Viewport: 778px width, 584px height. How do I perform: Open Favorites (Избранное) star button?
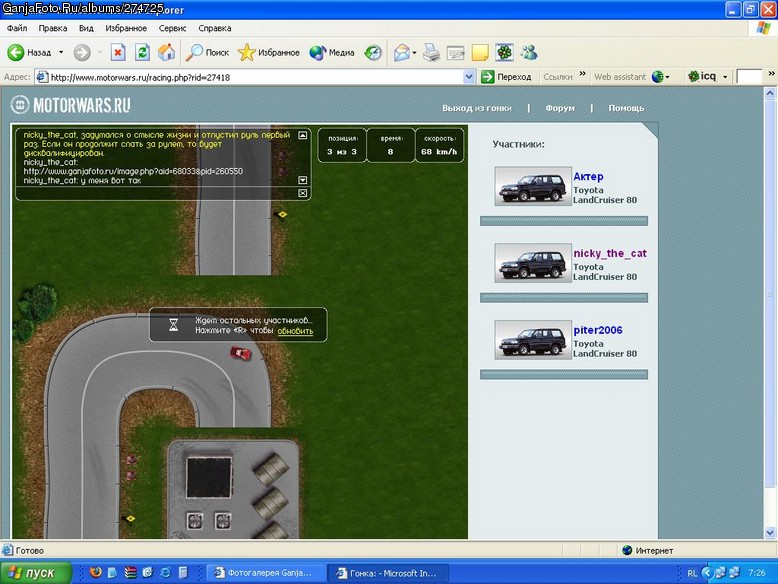[268, 52]
